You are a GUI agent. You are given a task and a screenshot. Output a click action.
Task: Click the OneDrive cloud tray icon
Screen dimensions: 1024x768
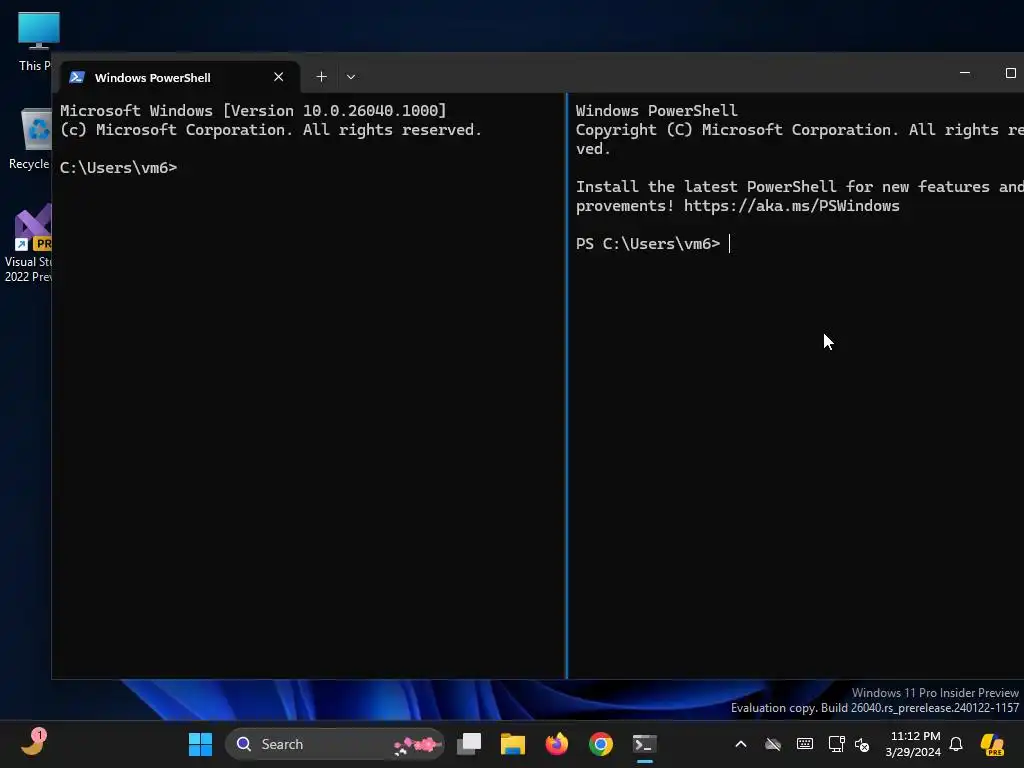pos(773,744)
